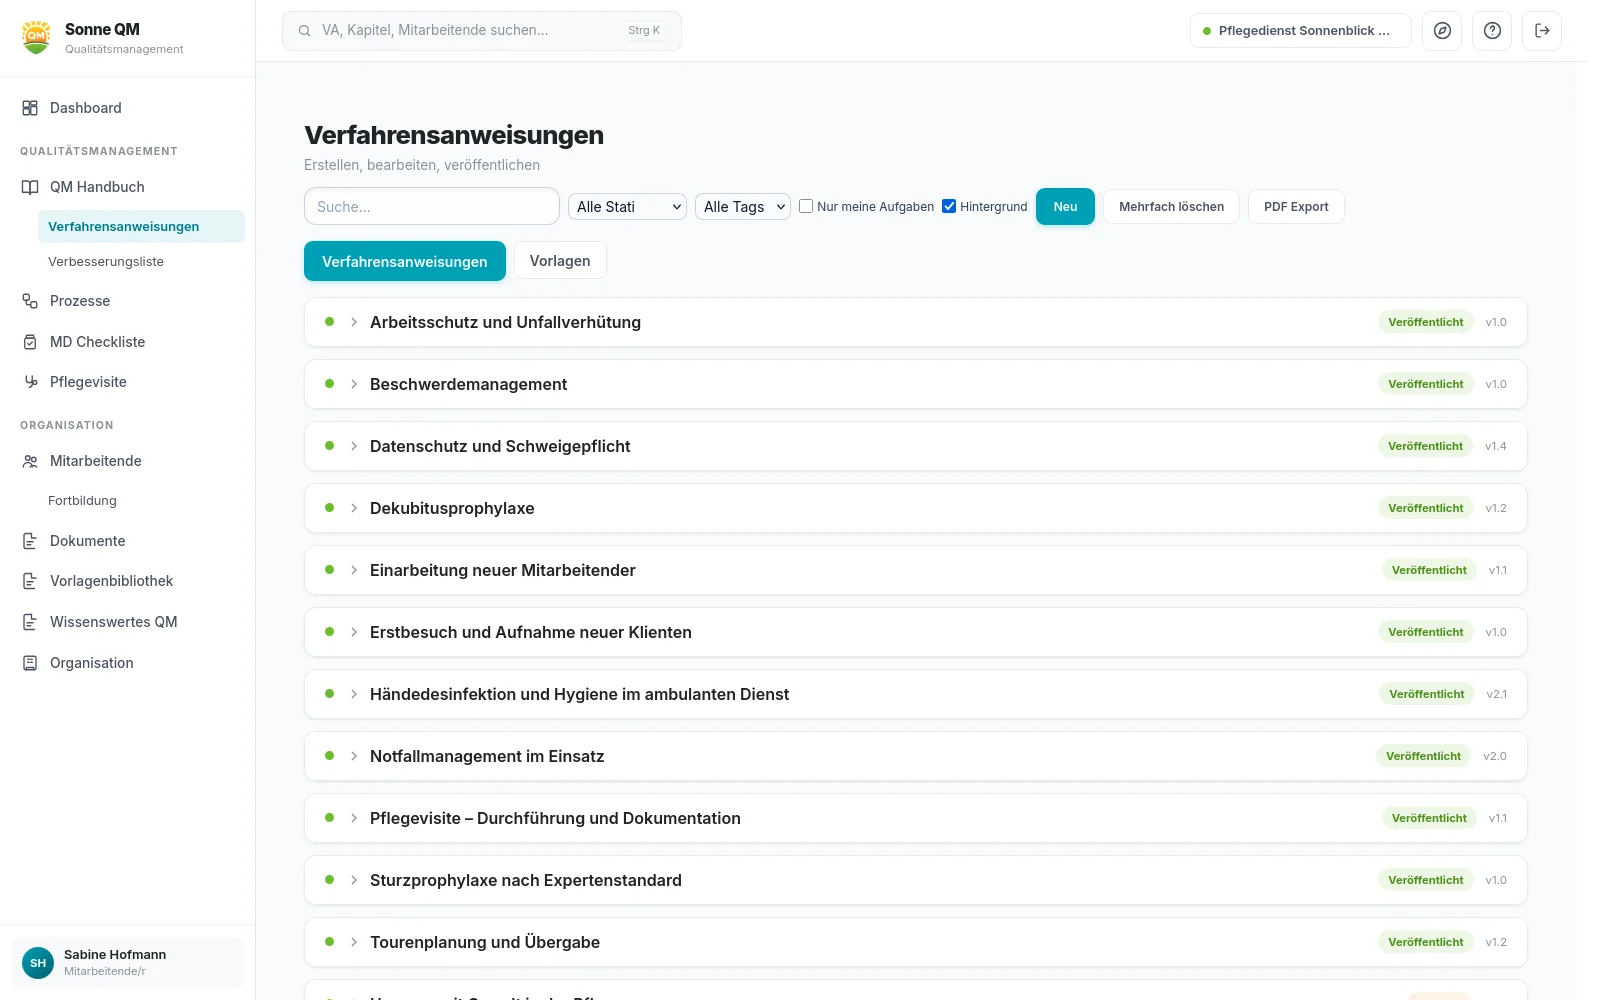Click the Mitarbeitende people icon
The width and height of the screenshot is (1600, 1000).
coord(30,461)
